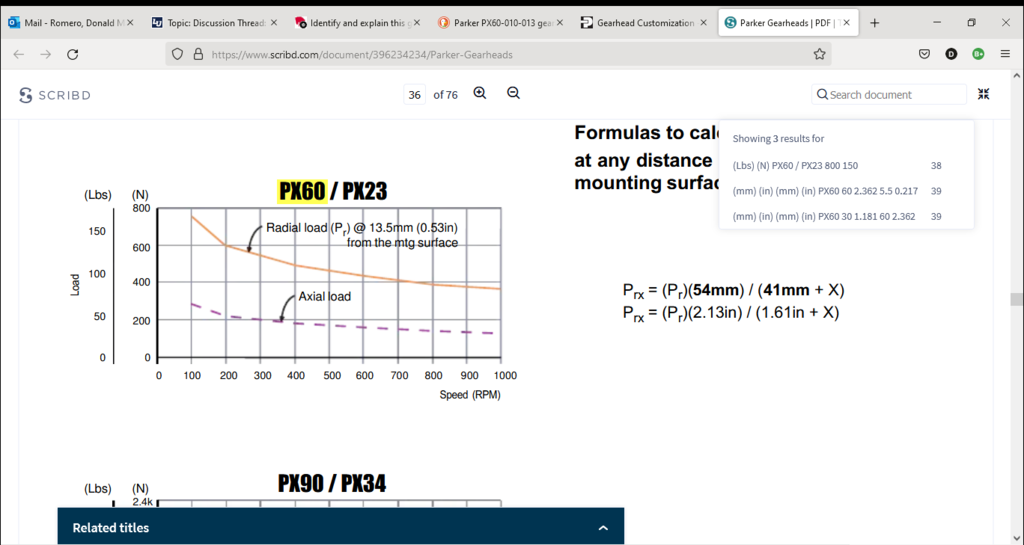Reload the page using the refresh icon

[72, 54]
